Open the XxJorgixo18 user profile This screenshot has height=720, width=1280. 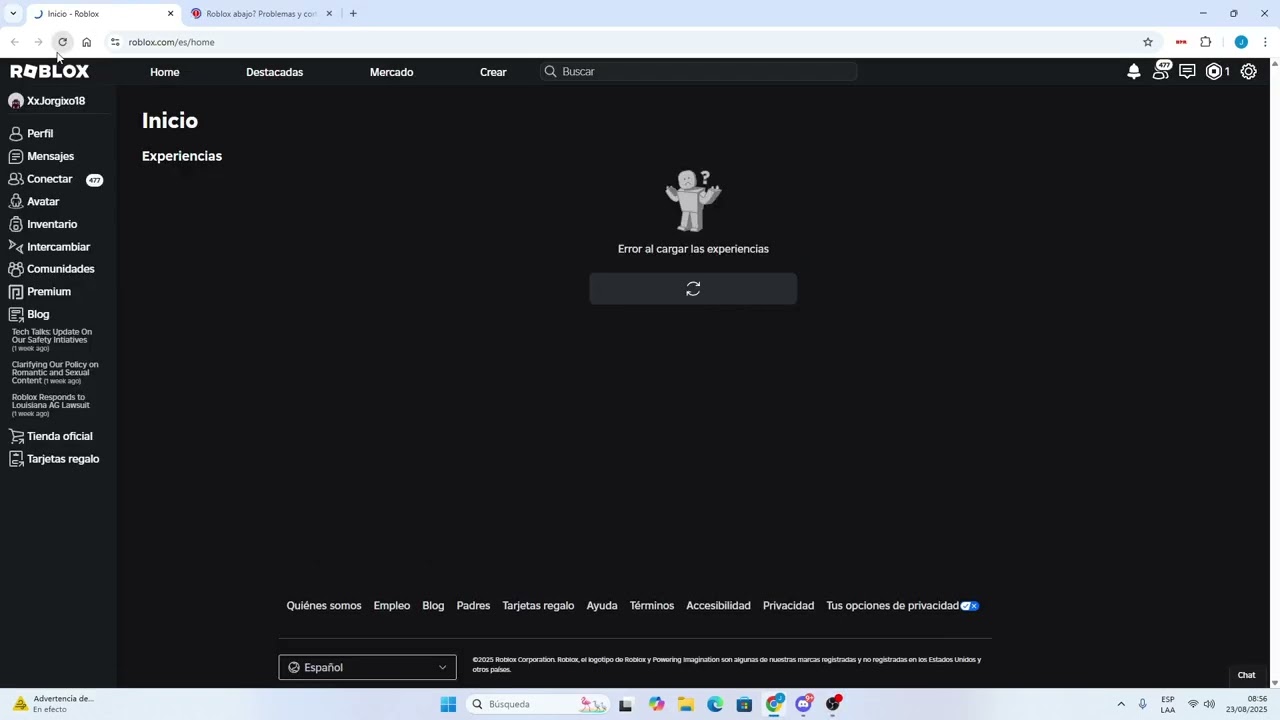click(x=47, y=101)
